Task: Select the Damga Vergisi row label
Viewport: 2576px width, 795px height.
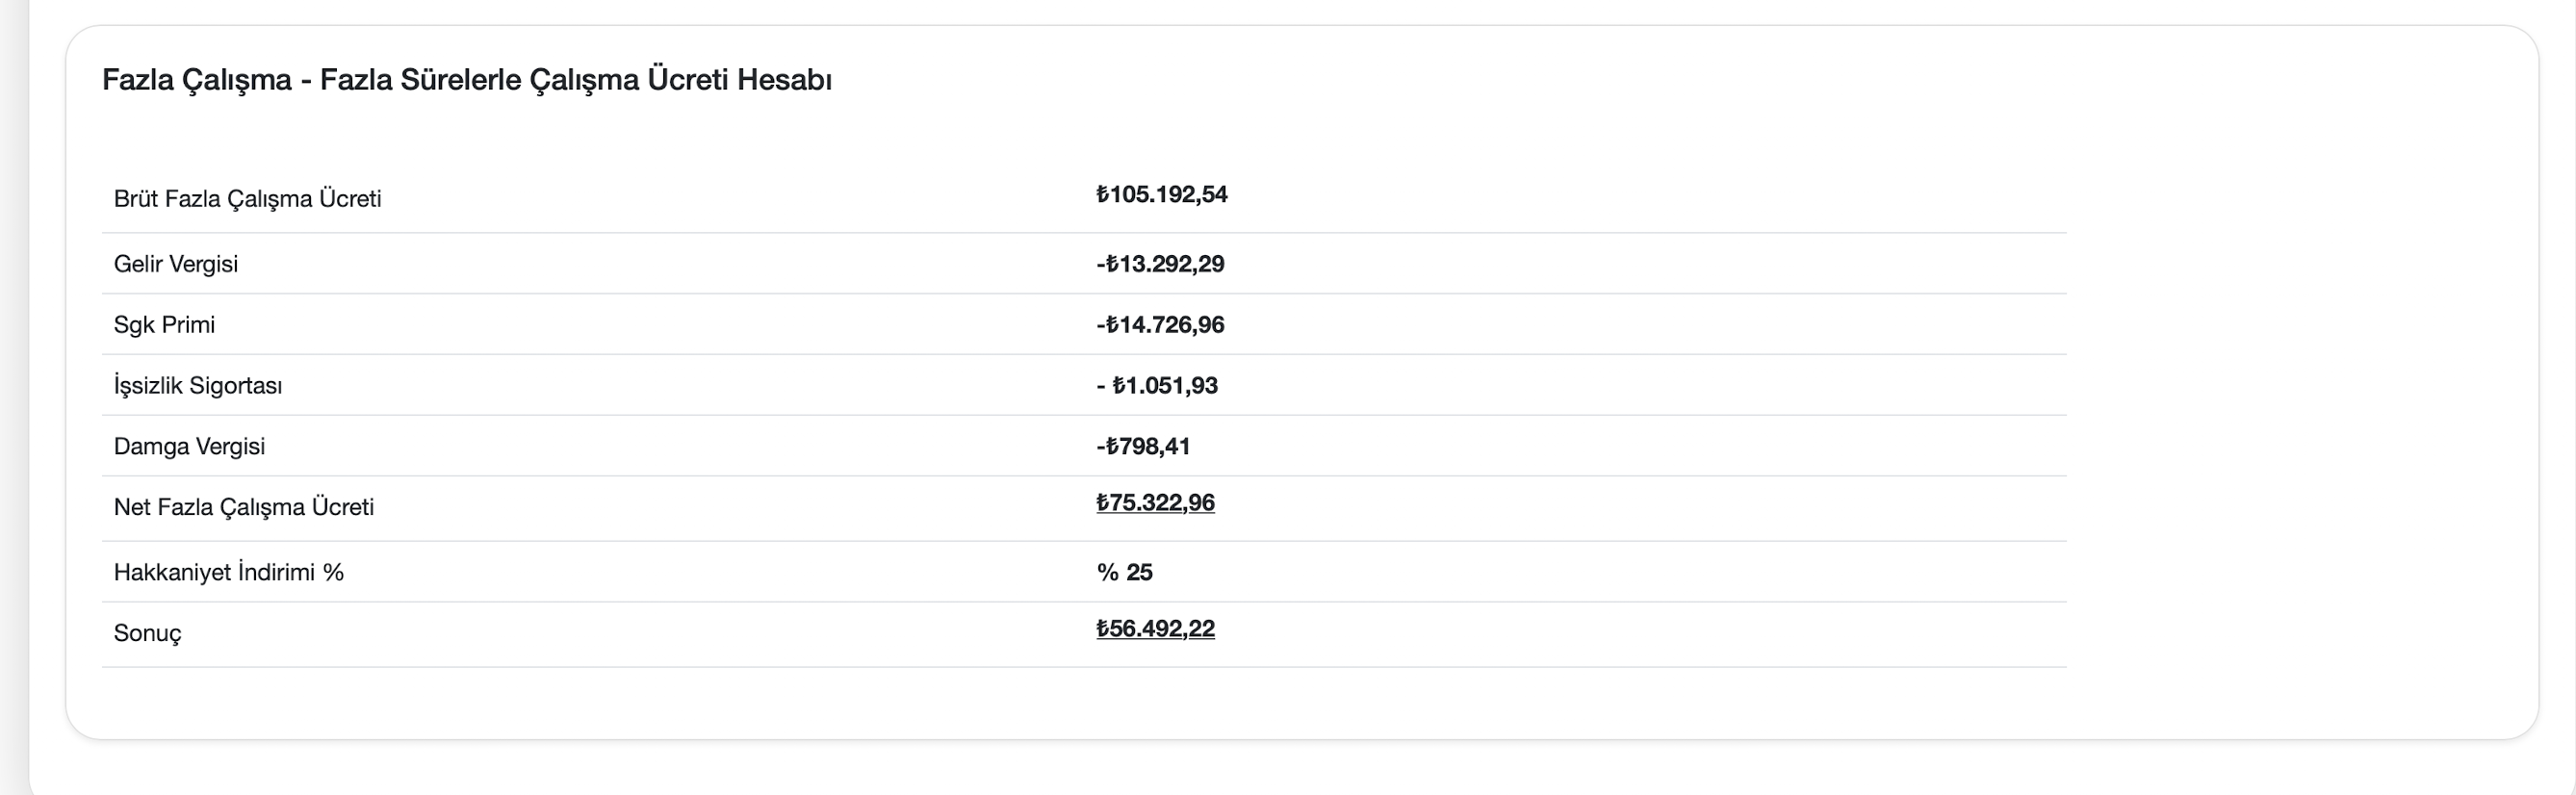Action: (x=189, y=447)
